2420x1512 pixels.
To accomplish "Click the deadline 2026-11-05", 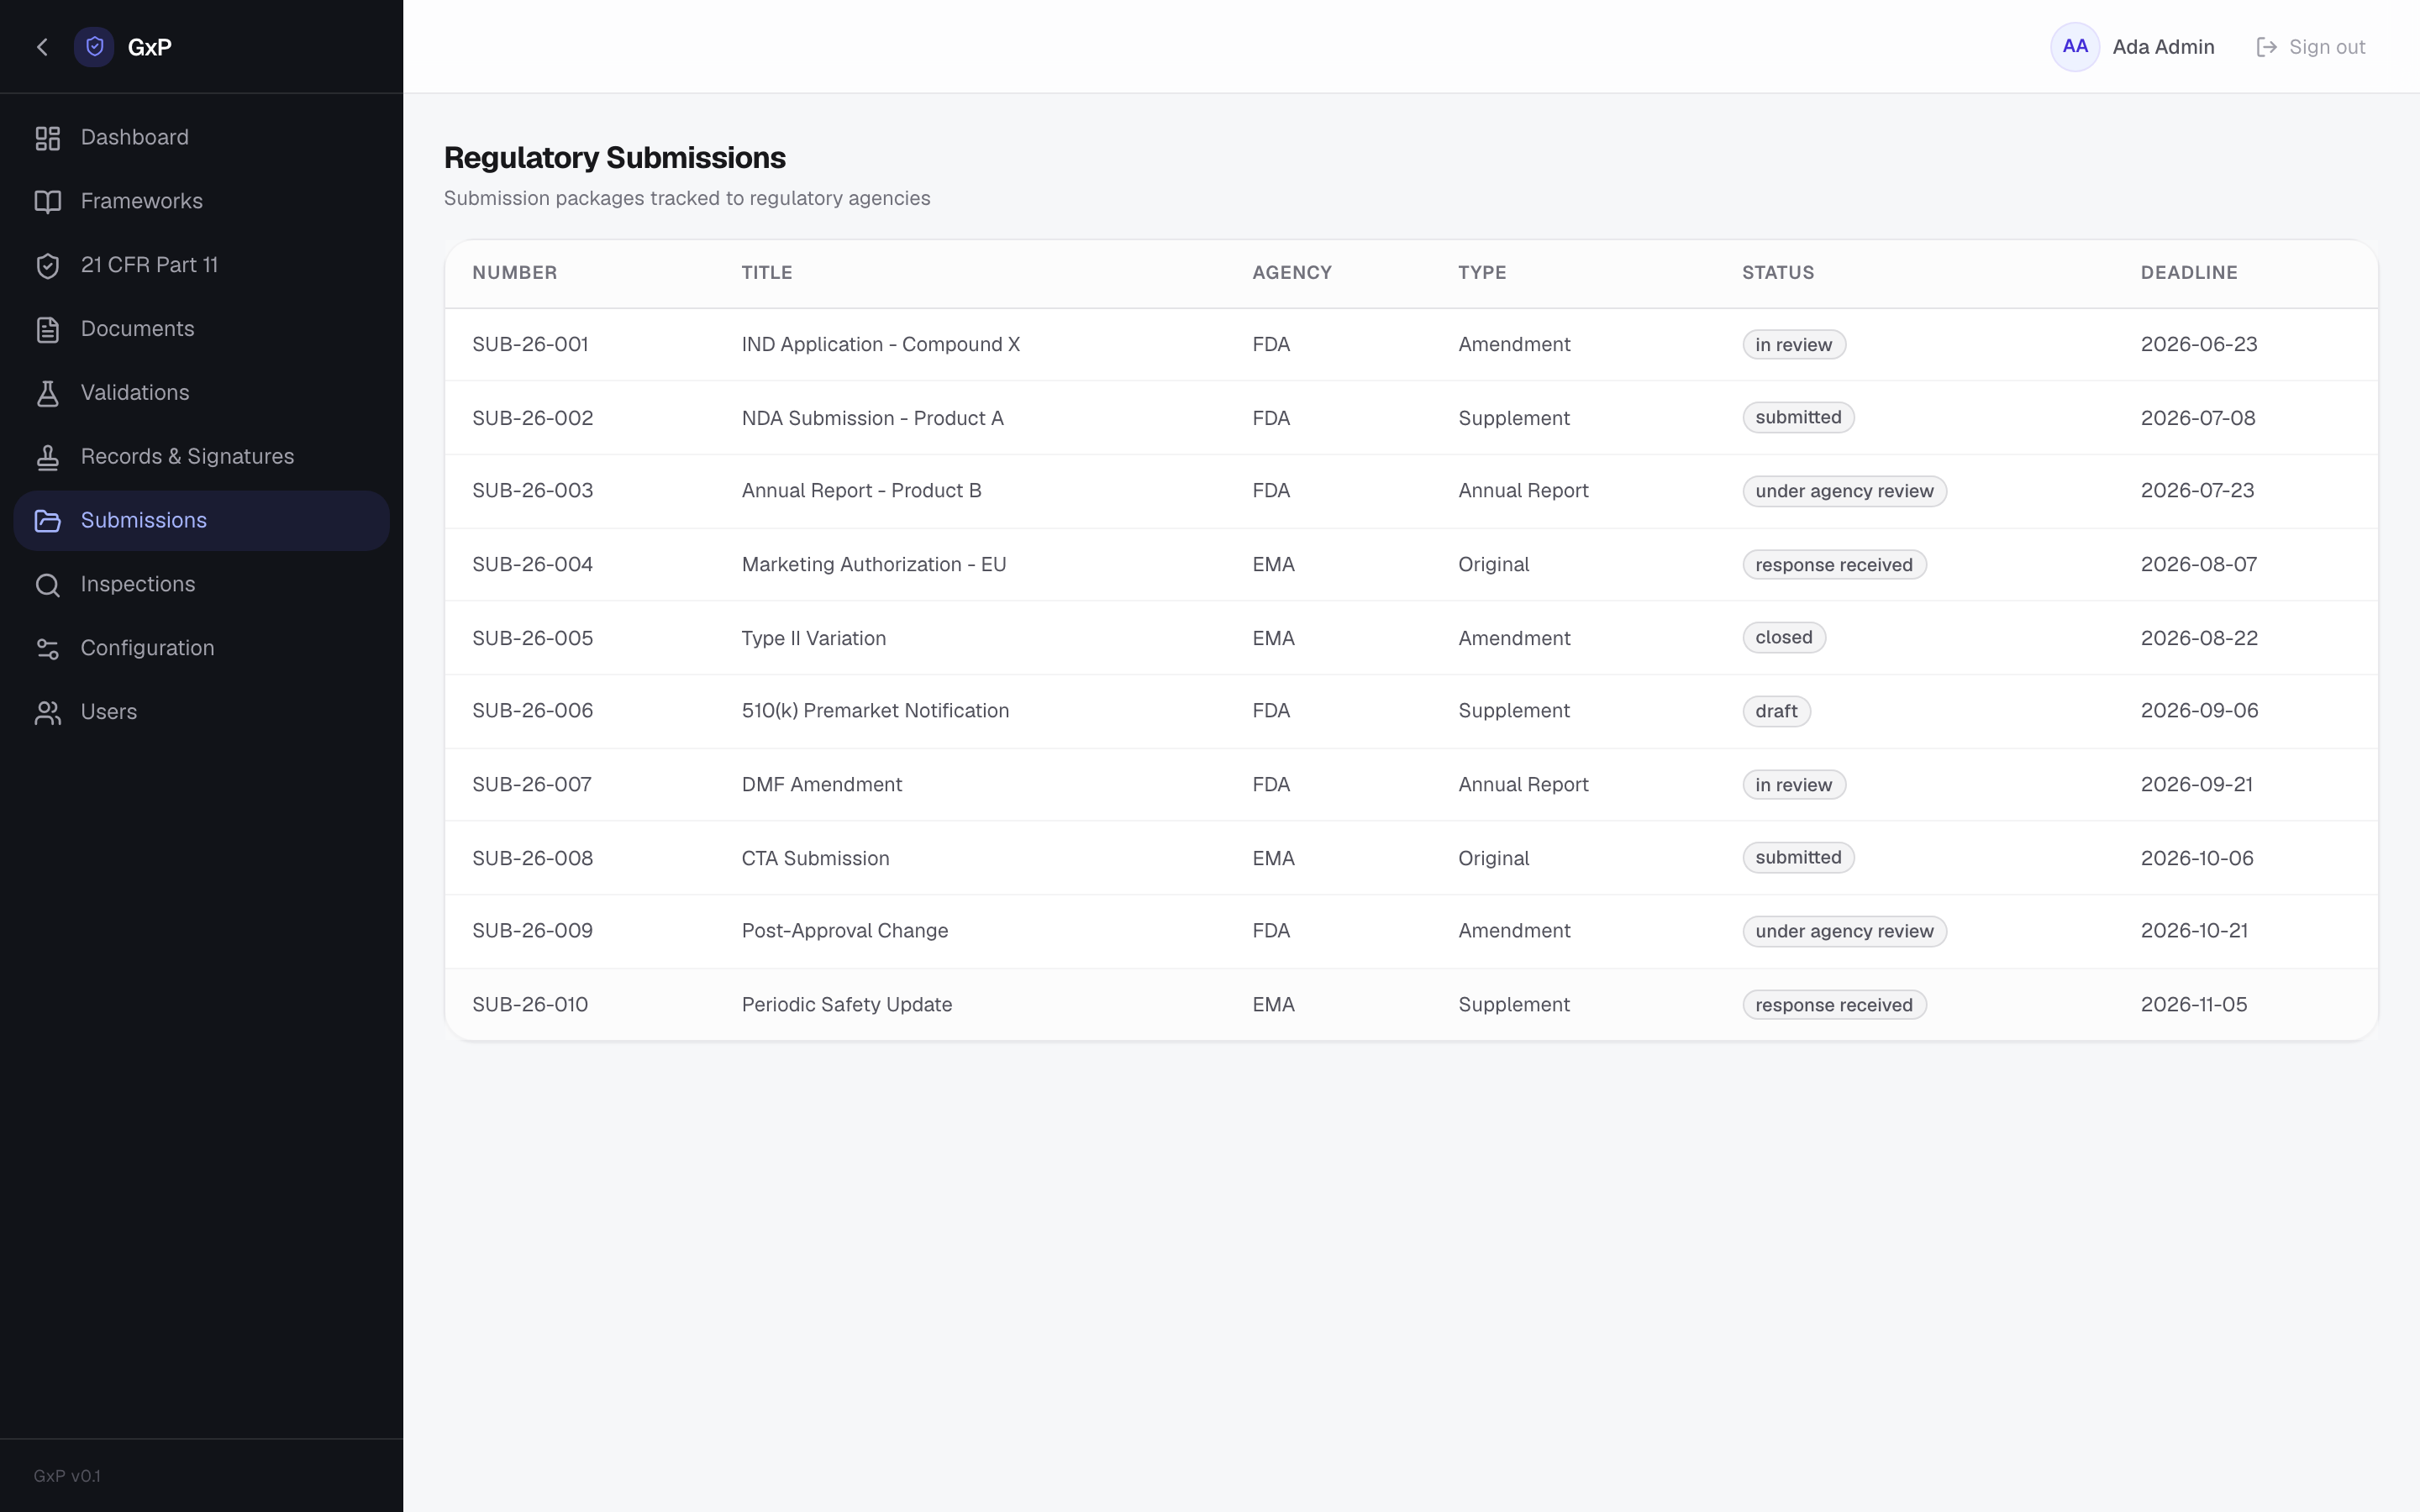I will (x=2193, y=1005).
